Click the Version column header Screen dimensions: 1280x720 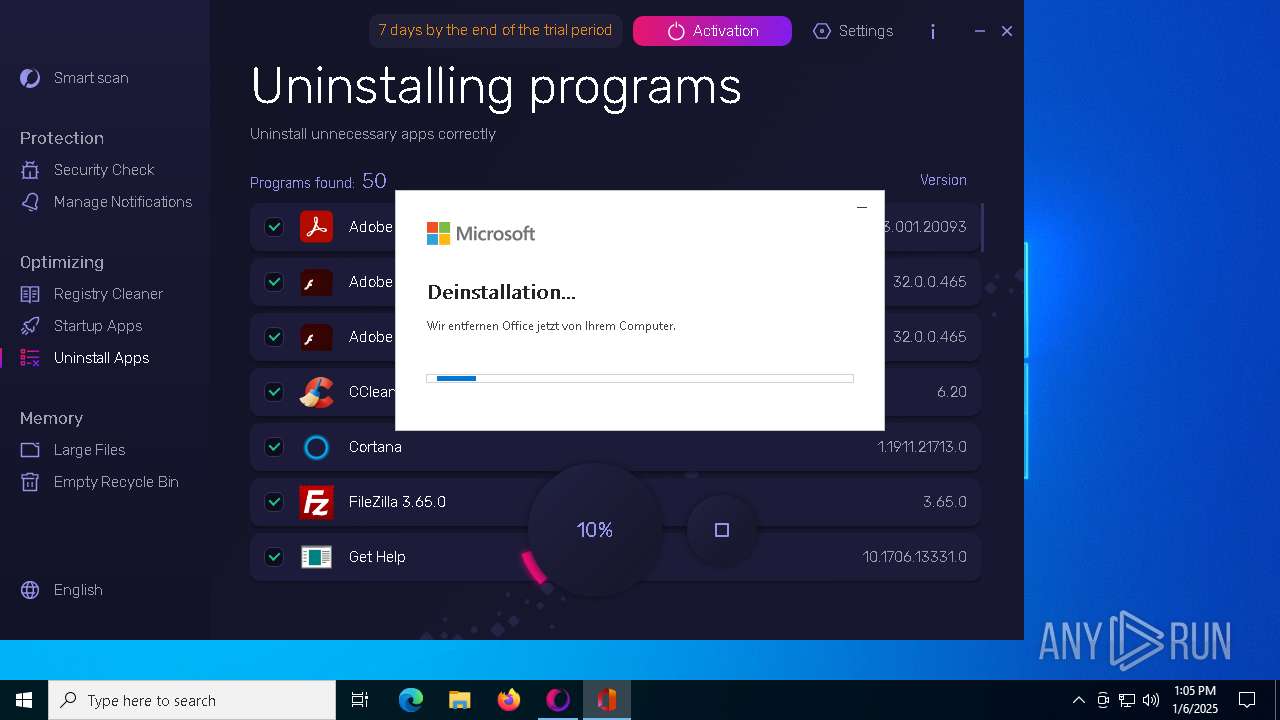tap(943, 180)
